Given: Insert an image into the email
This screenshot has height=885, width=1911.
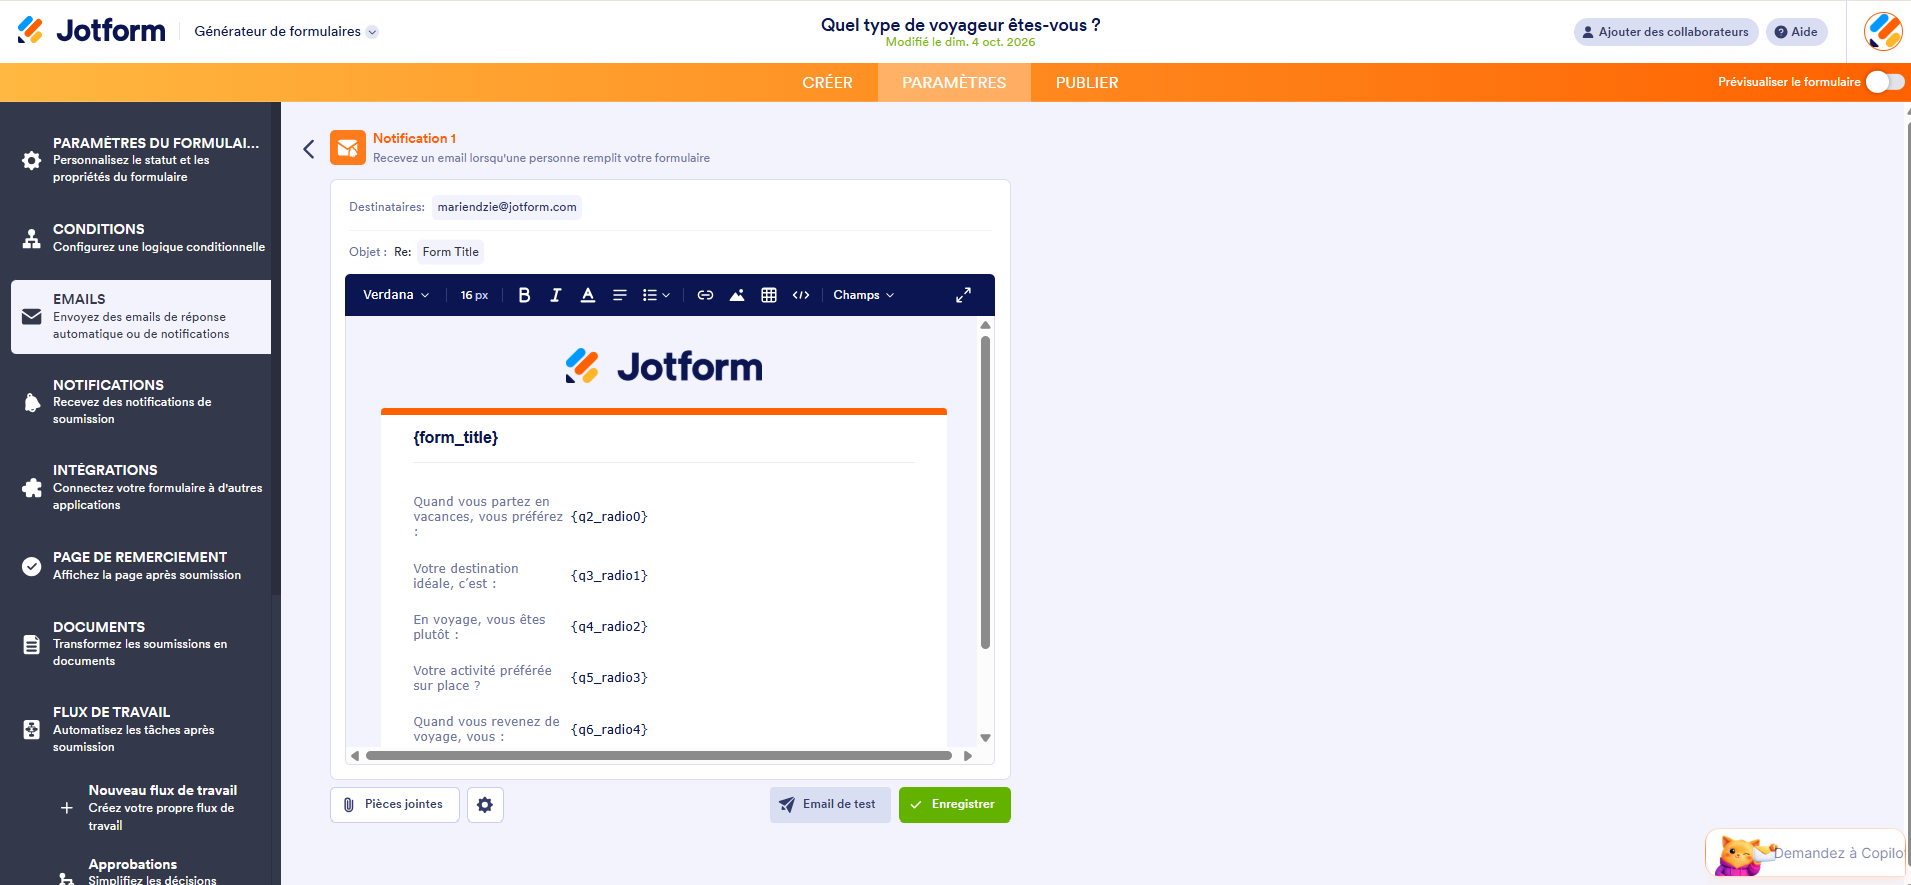Looking at the screenshot, I should click(737, 295).
